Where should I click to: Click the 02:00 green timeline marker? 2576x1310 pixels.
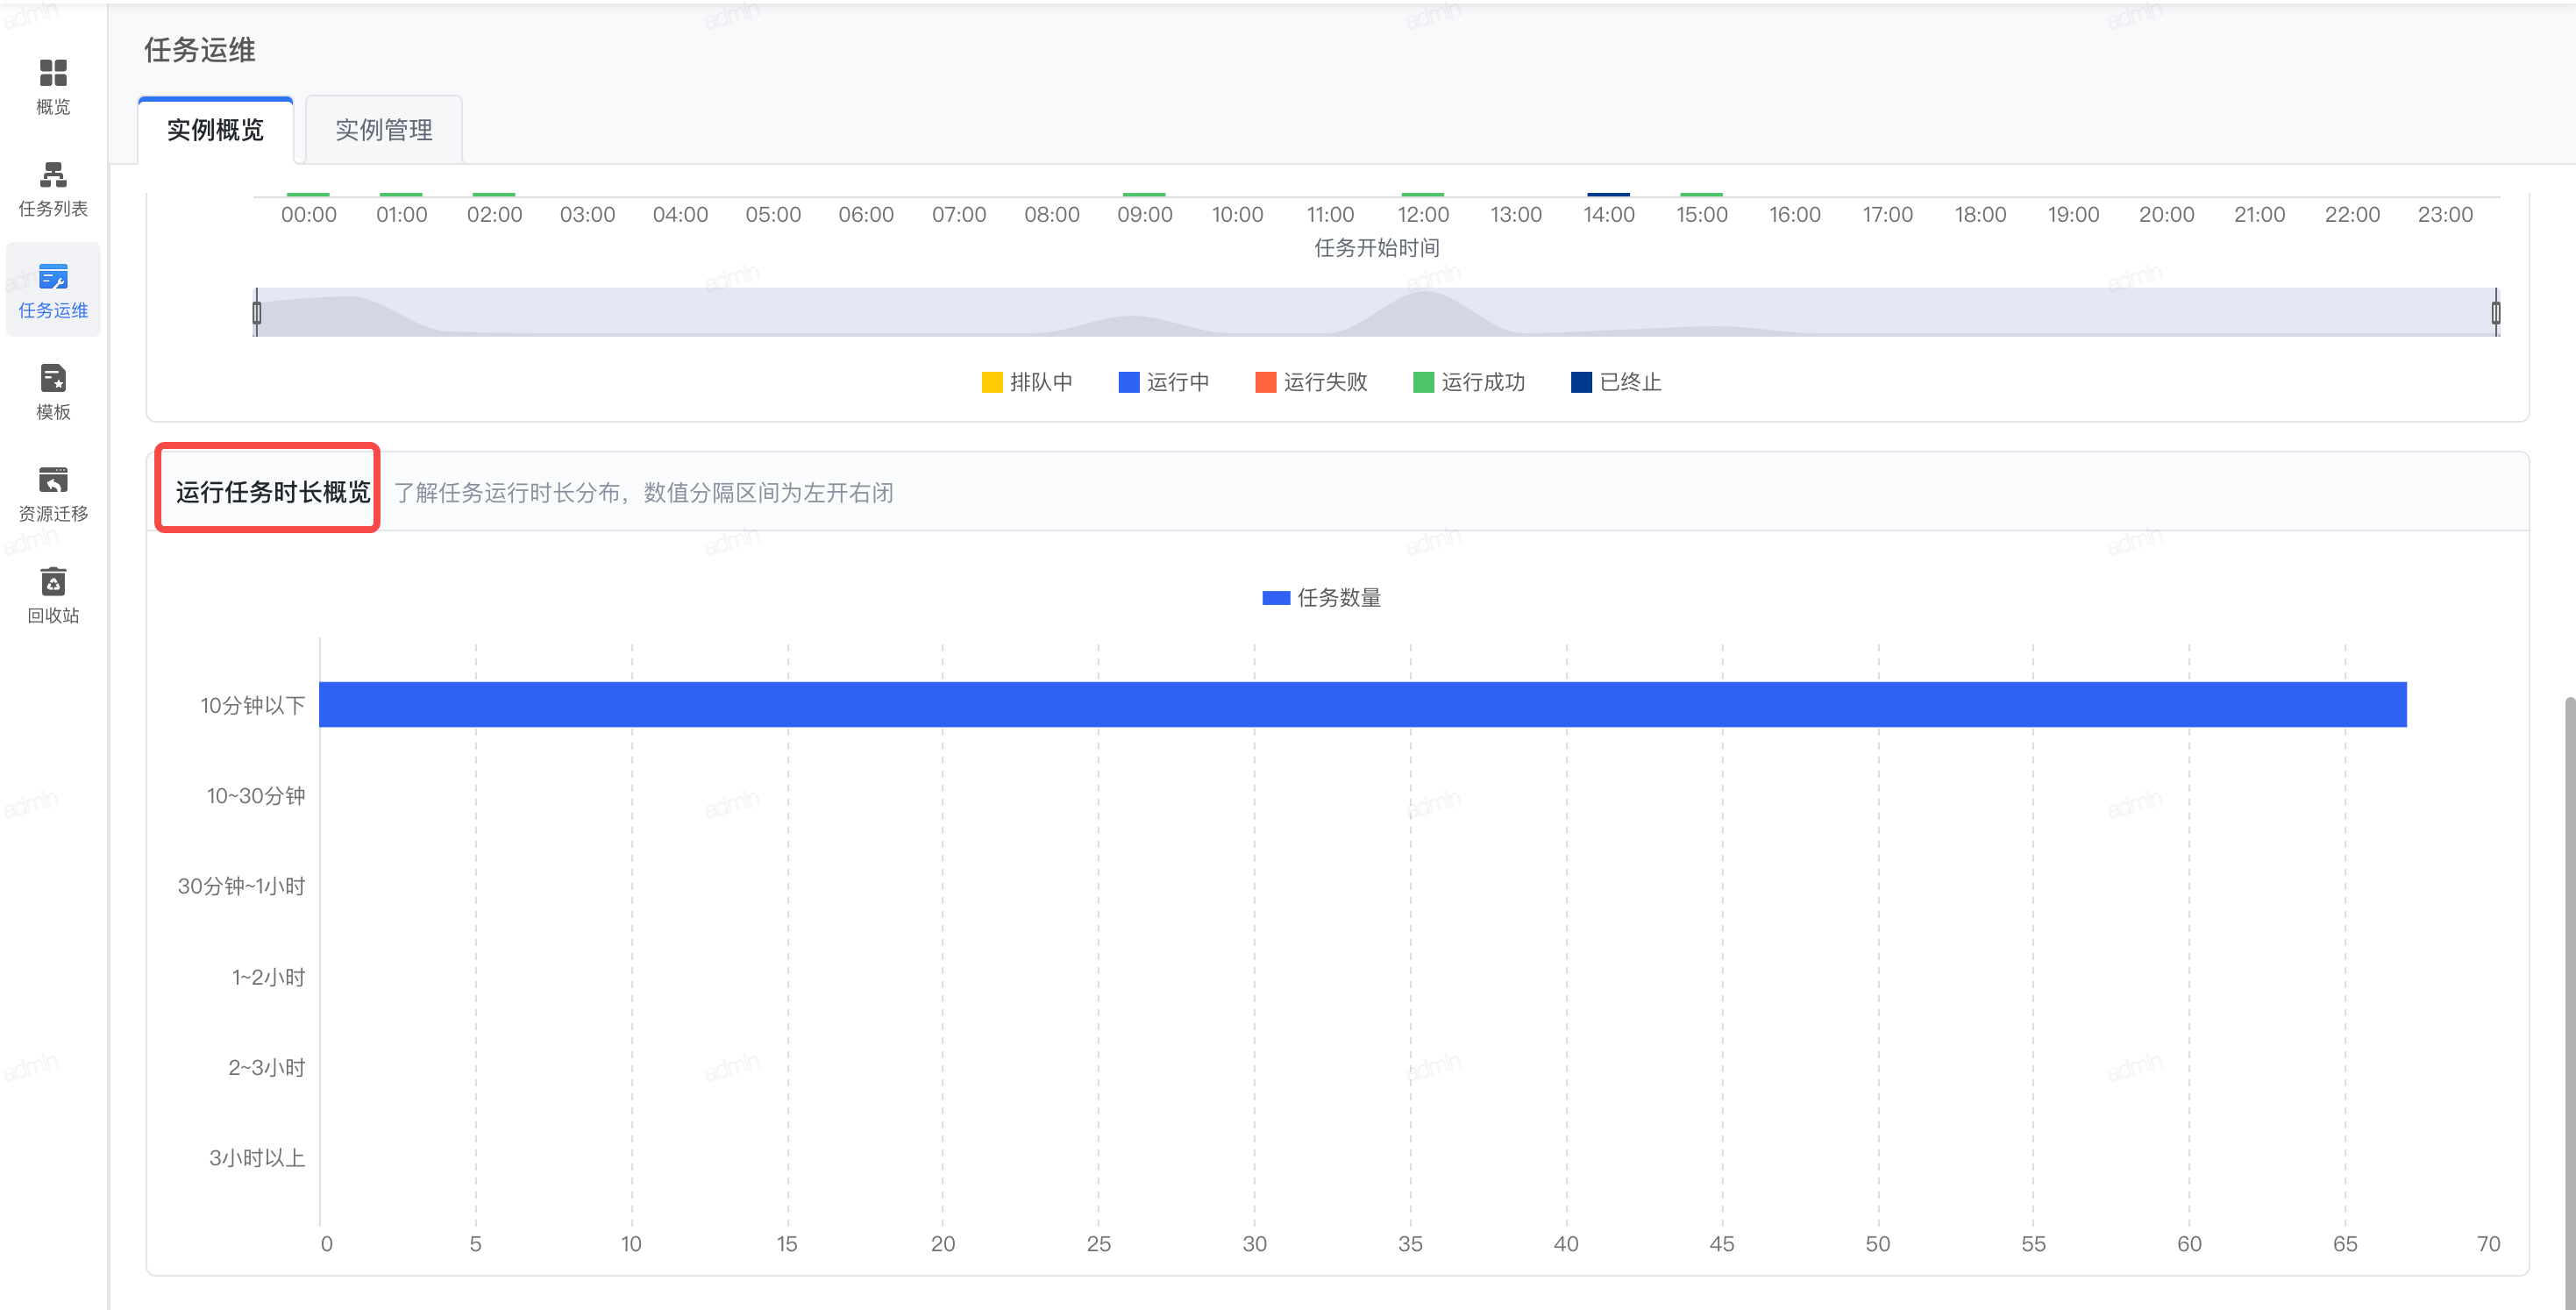point(494,195)
